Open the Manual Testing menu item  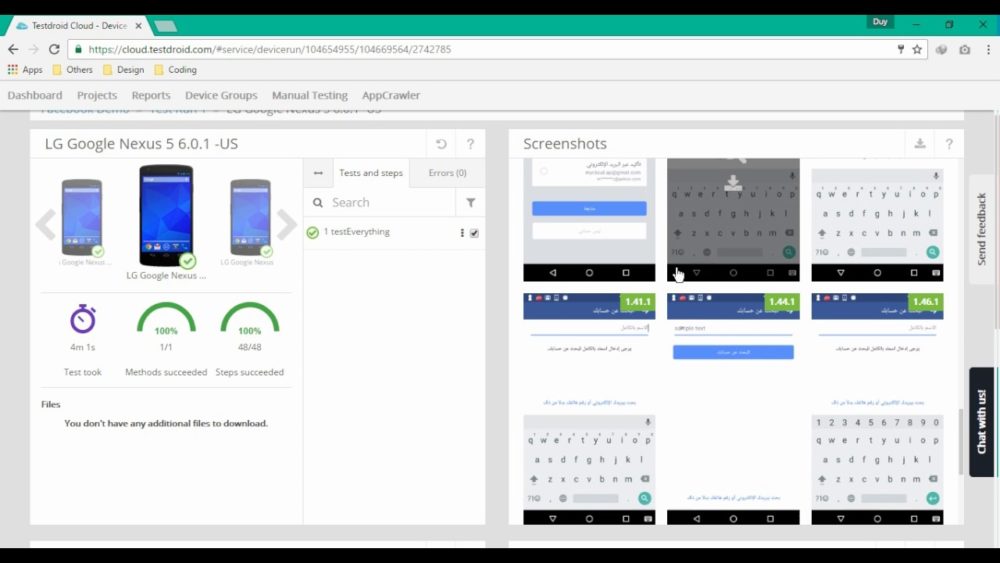(x=309, y=96)
